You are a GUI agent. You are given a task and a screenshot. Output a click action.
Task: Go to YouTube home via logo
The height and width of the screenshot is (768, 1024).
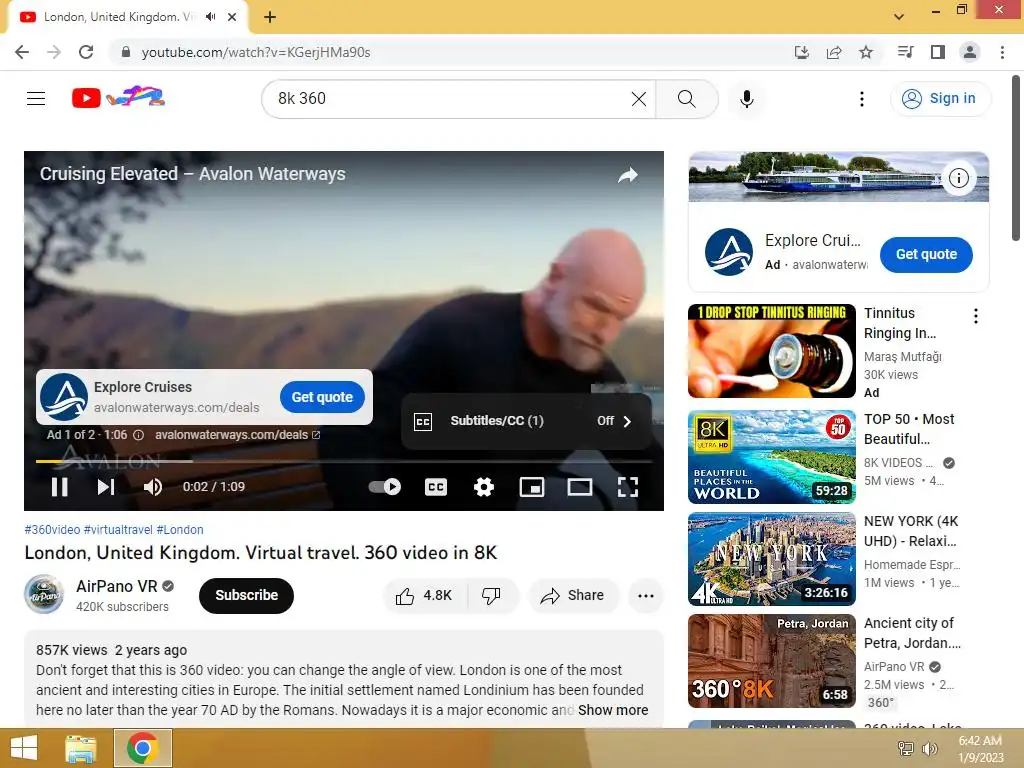(x=118, y=97)
